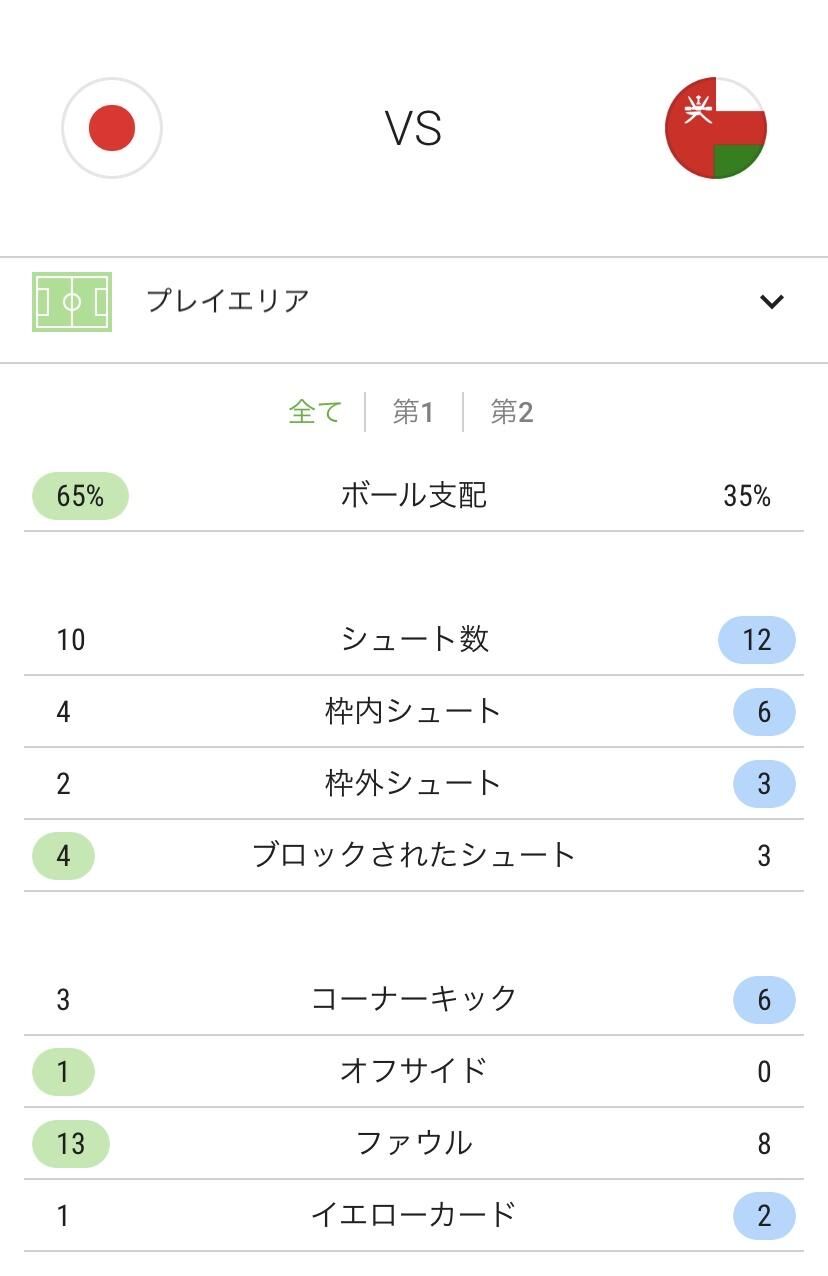Click the ボール支配 stat label
Viewport: 828px width, 1276px height.
pos(414,496)
